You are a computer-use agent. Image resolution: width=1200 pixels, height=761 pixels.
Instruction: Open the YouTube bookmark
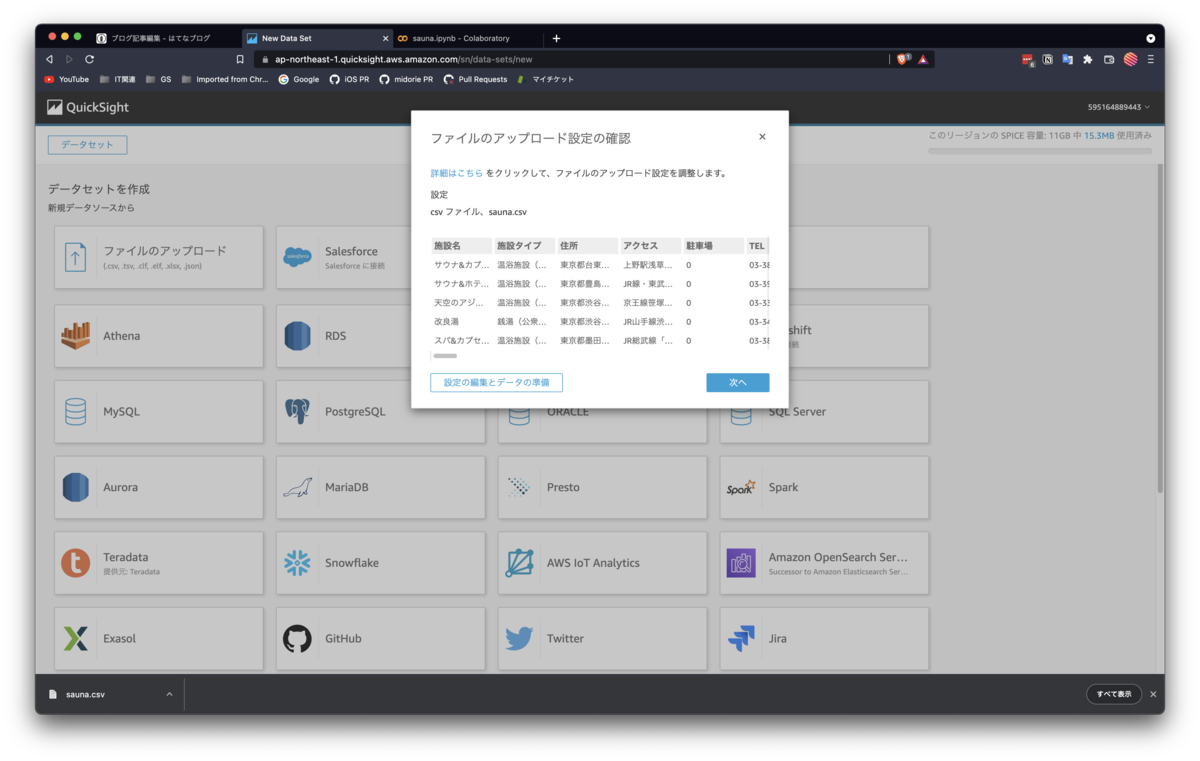pyautogui.click(x=66, y=79)
